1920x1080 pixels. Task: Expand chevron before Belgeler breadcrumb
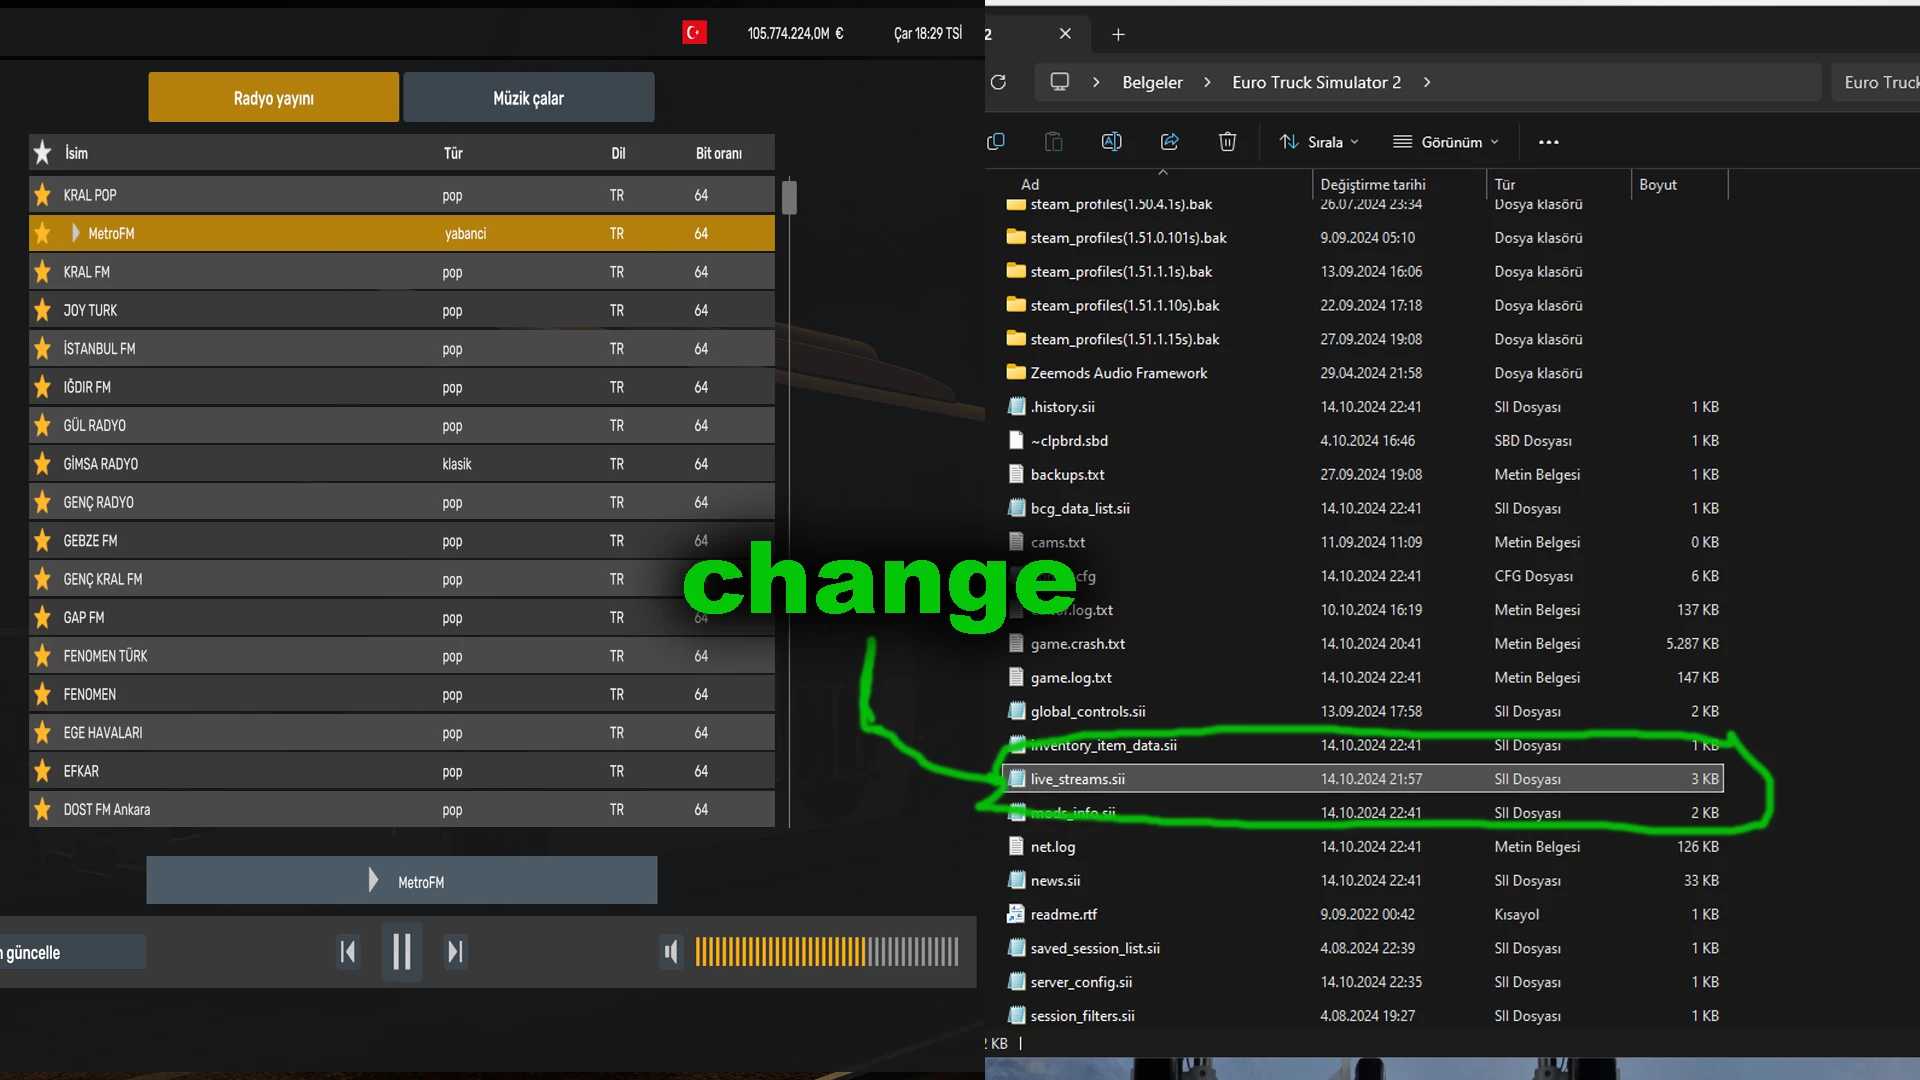(x=1096, y=82)
